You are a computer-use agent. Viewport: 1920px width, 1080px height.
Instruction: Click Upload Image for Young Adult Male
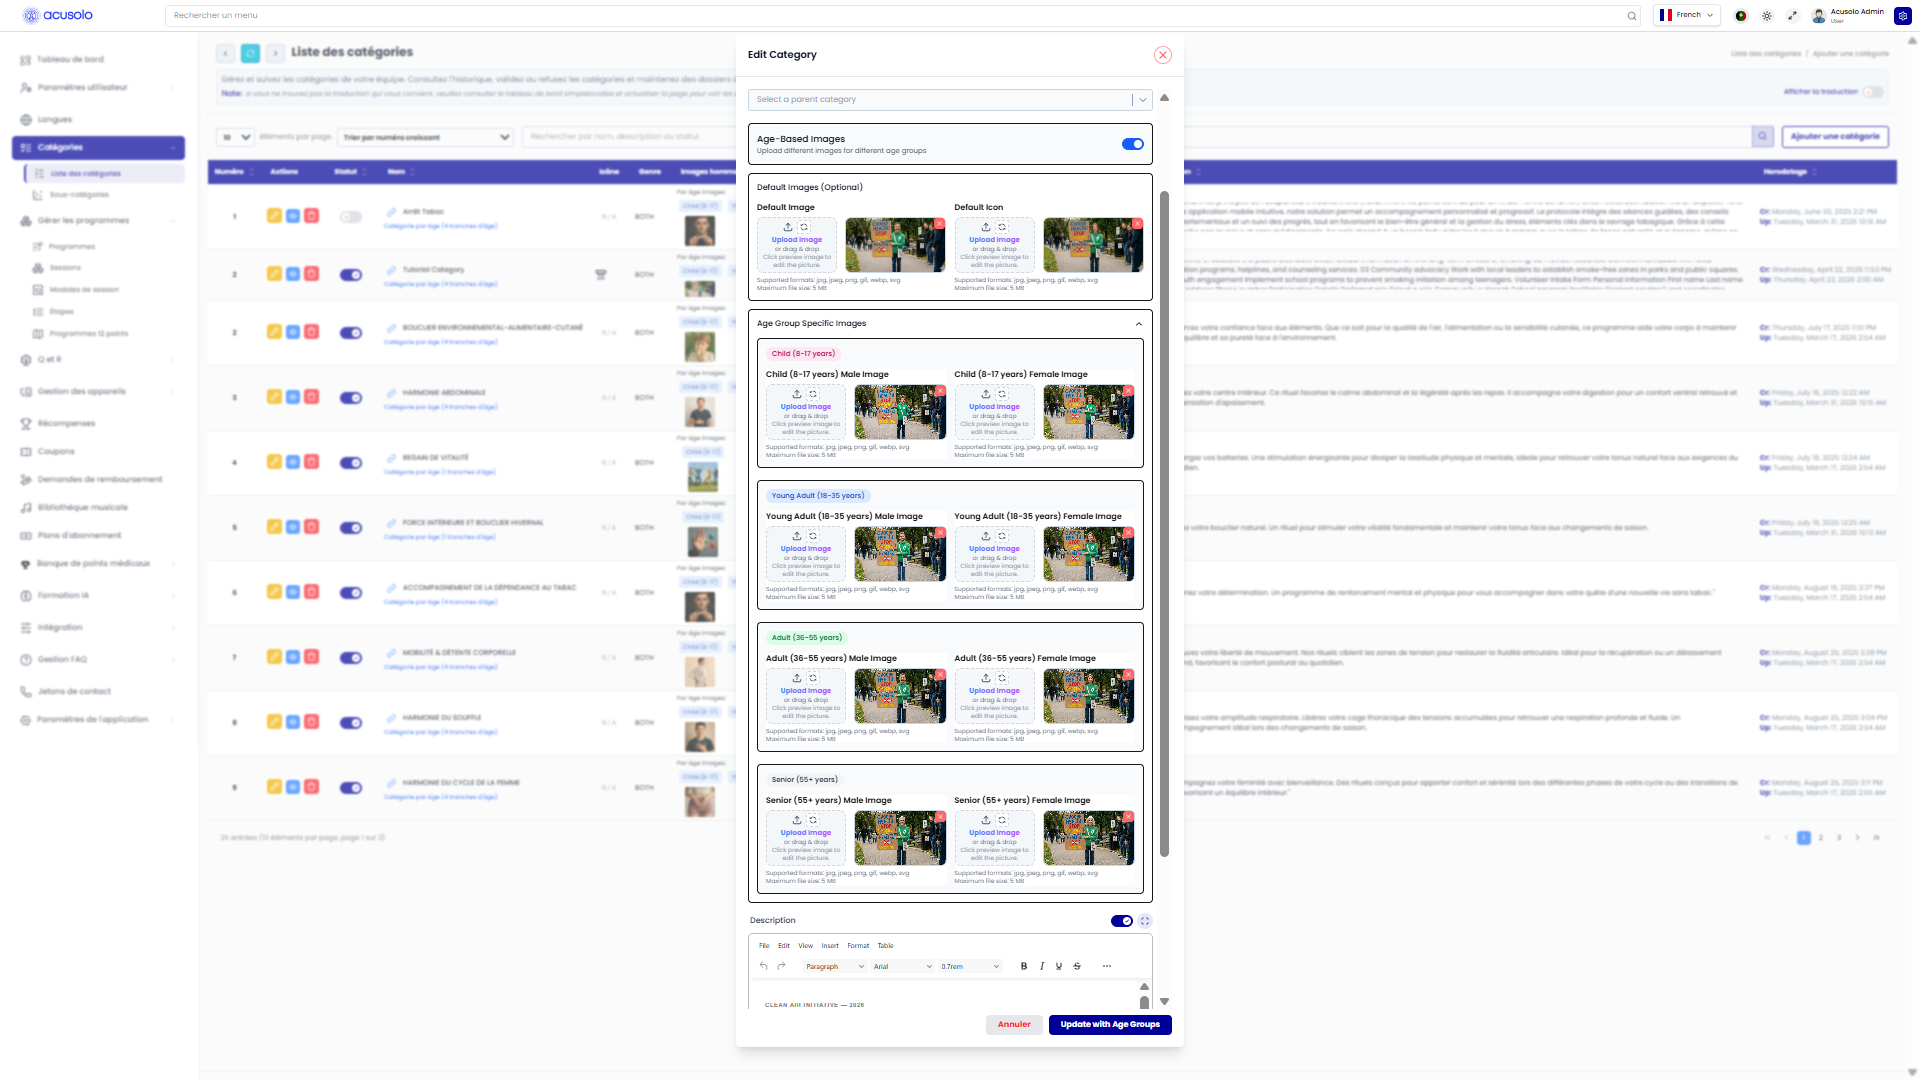(806, 549)
